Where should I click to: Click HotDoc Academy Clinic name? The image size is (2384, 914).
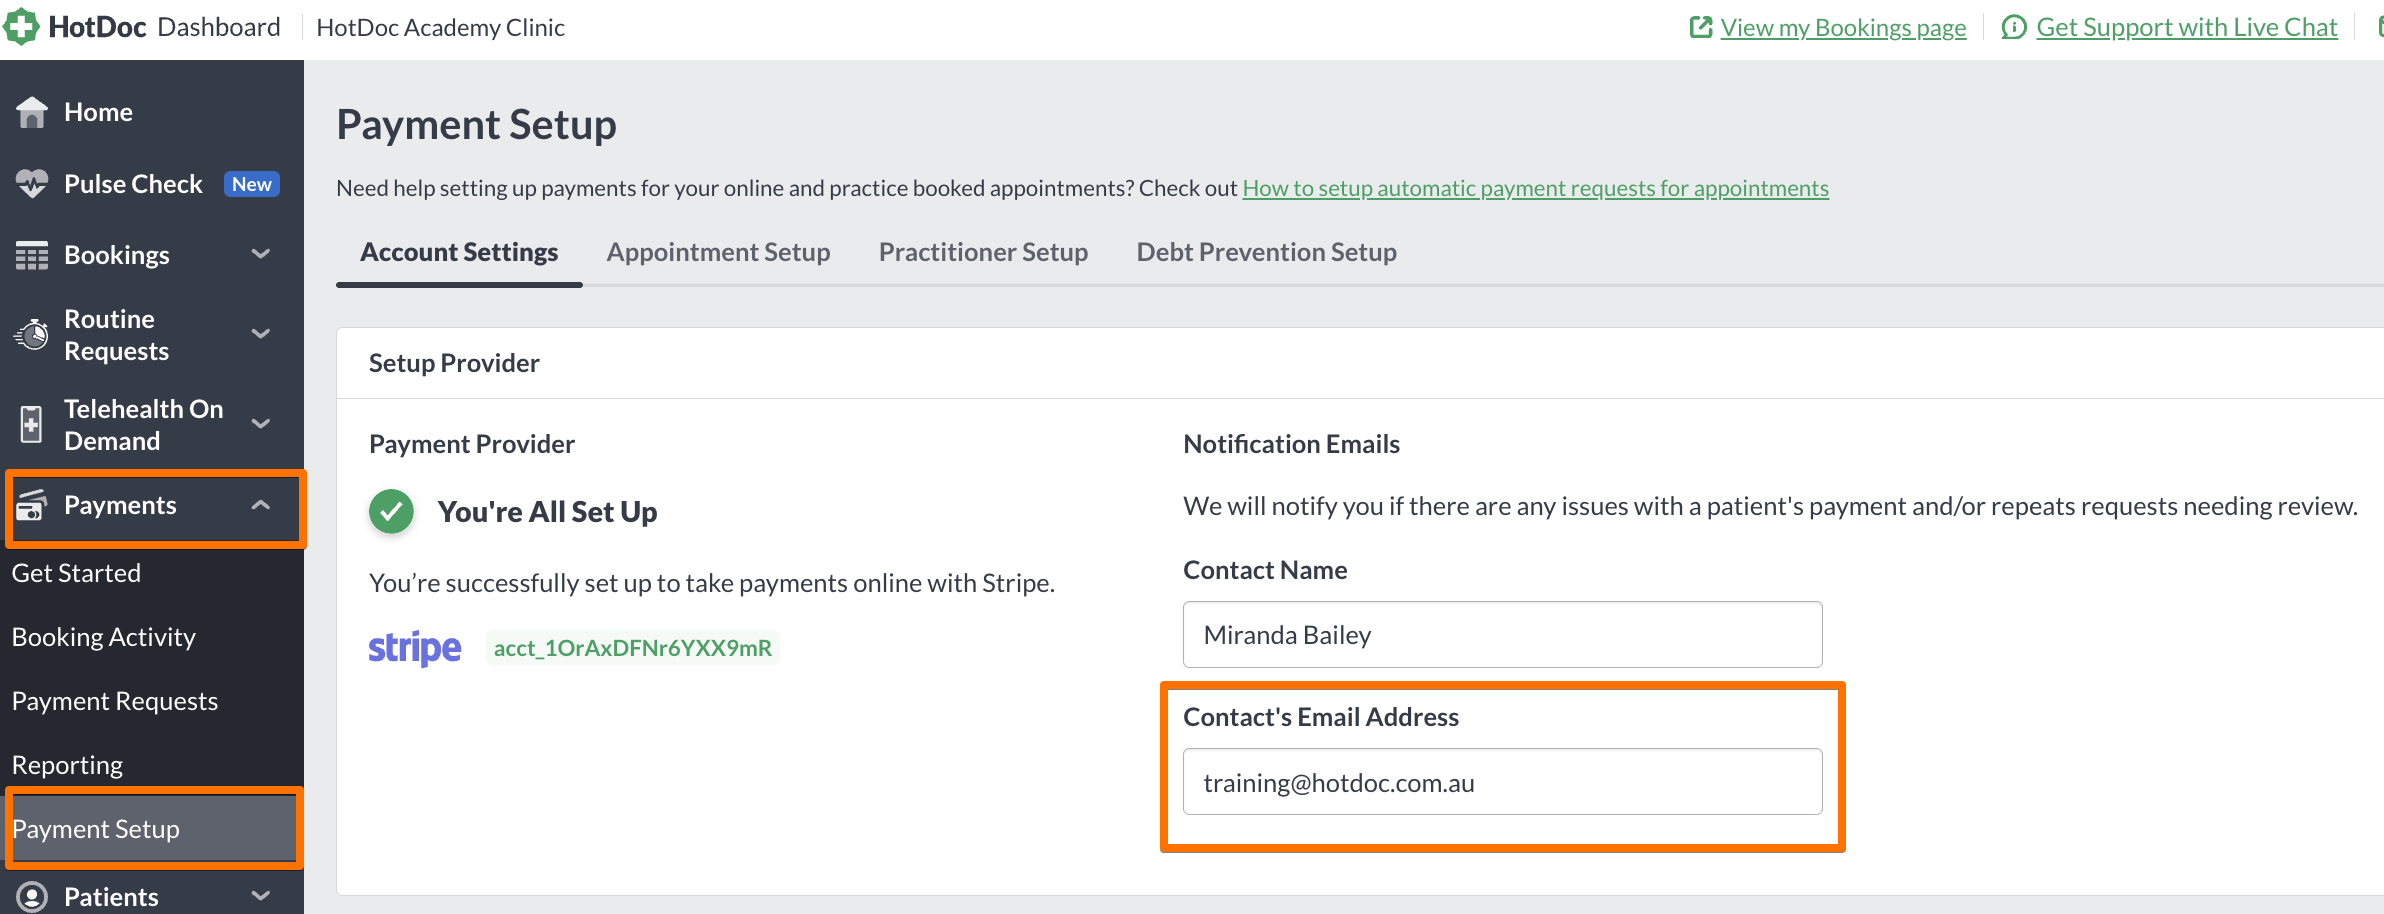click(440, 27)
